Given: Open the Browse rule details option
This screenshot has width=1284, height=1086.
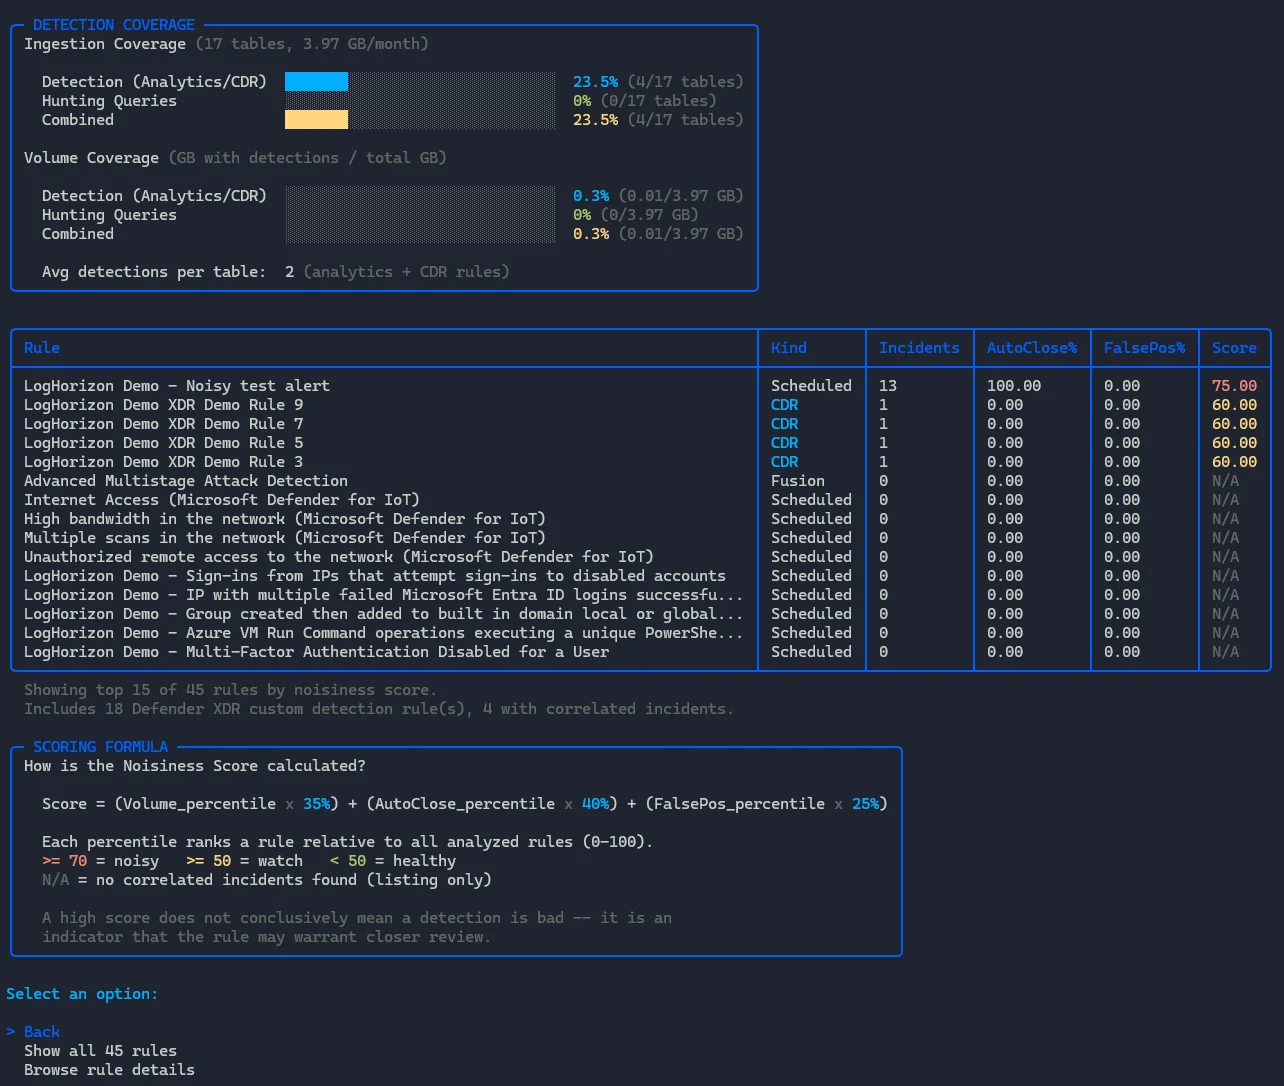Looking at the screenshot, I should click(x=109, y=1069).
